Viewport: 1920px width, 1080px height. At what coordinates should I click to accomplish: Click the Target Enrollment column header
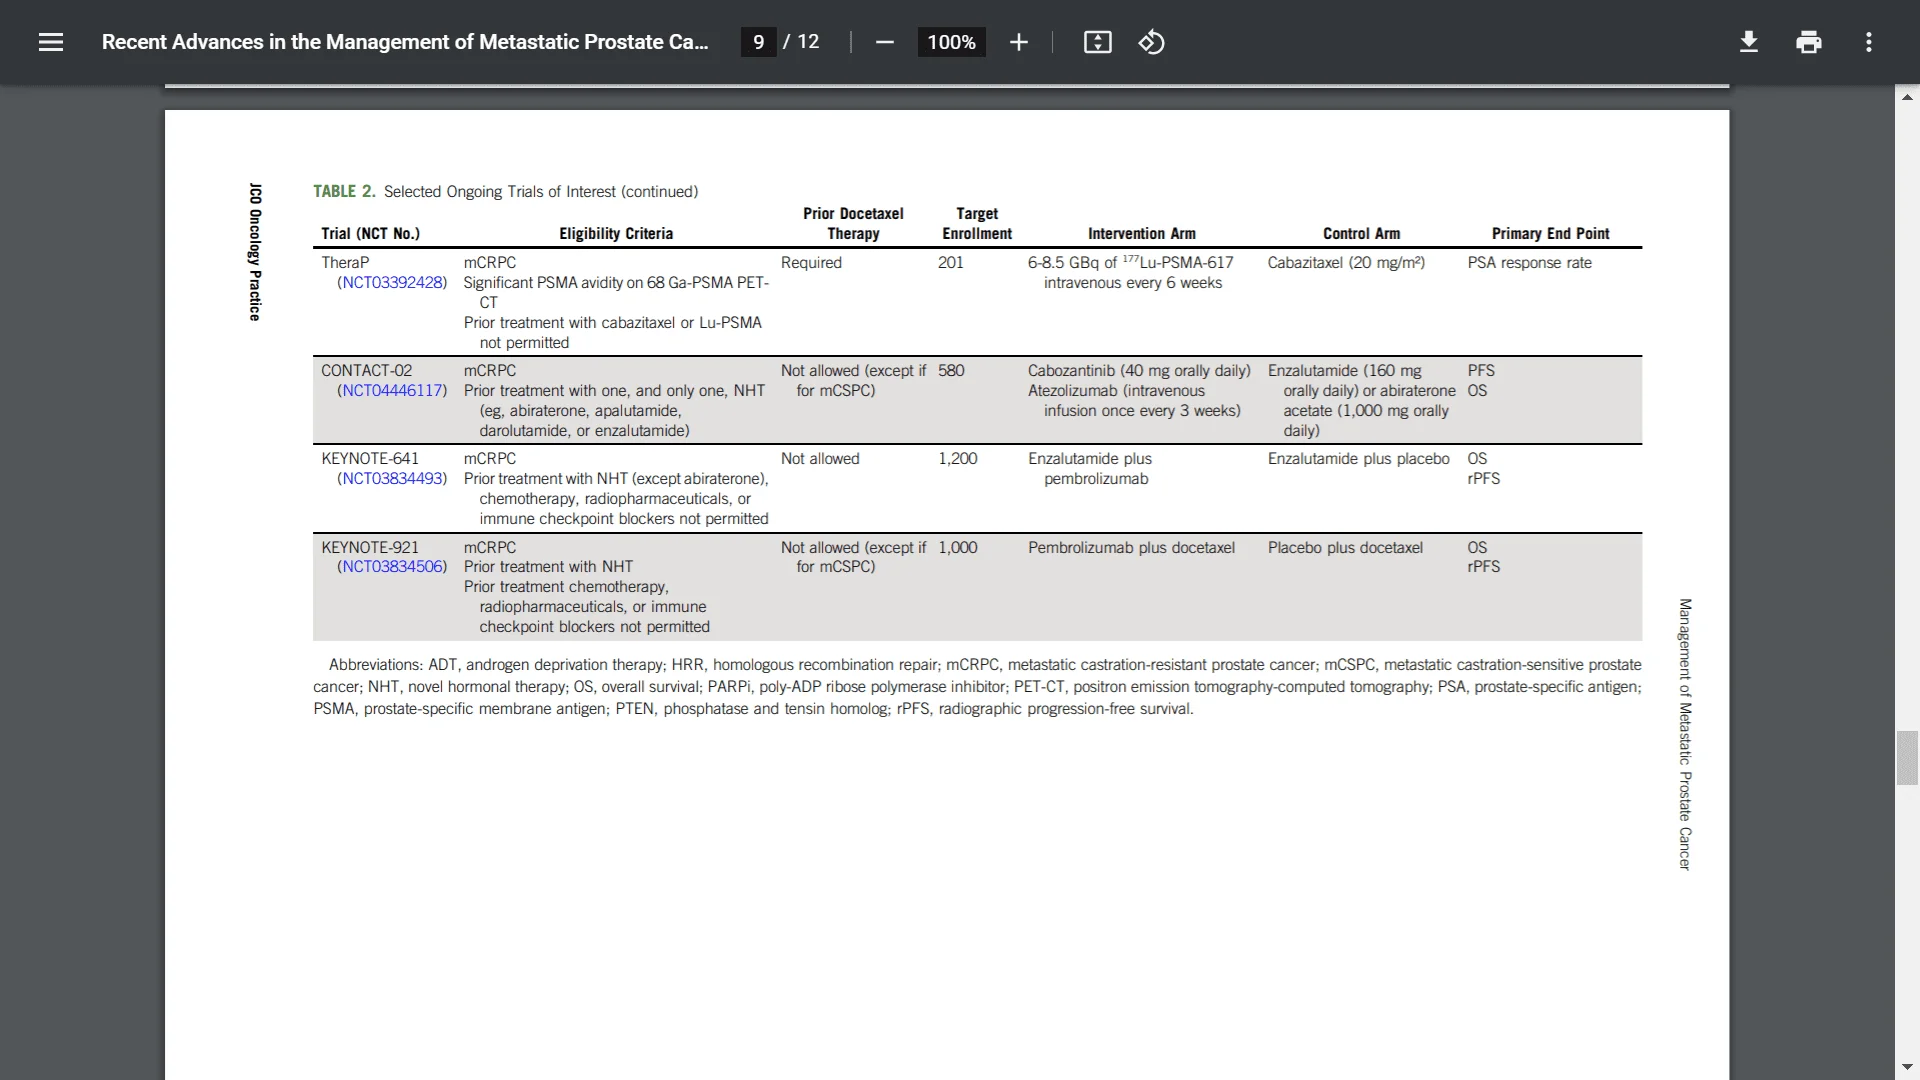[977, 223]
